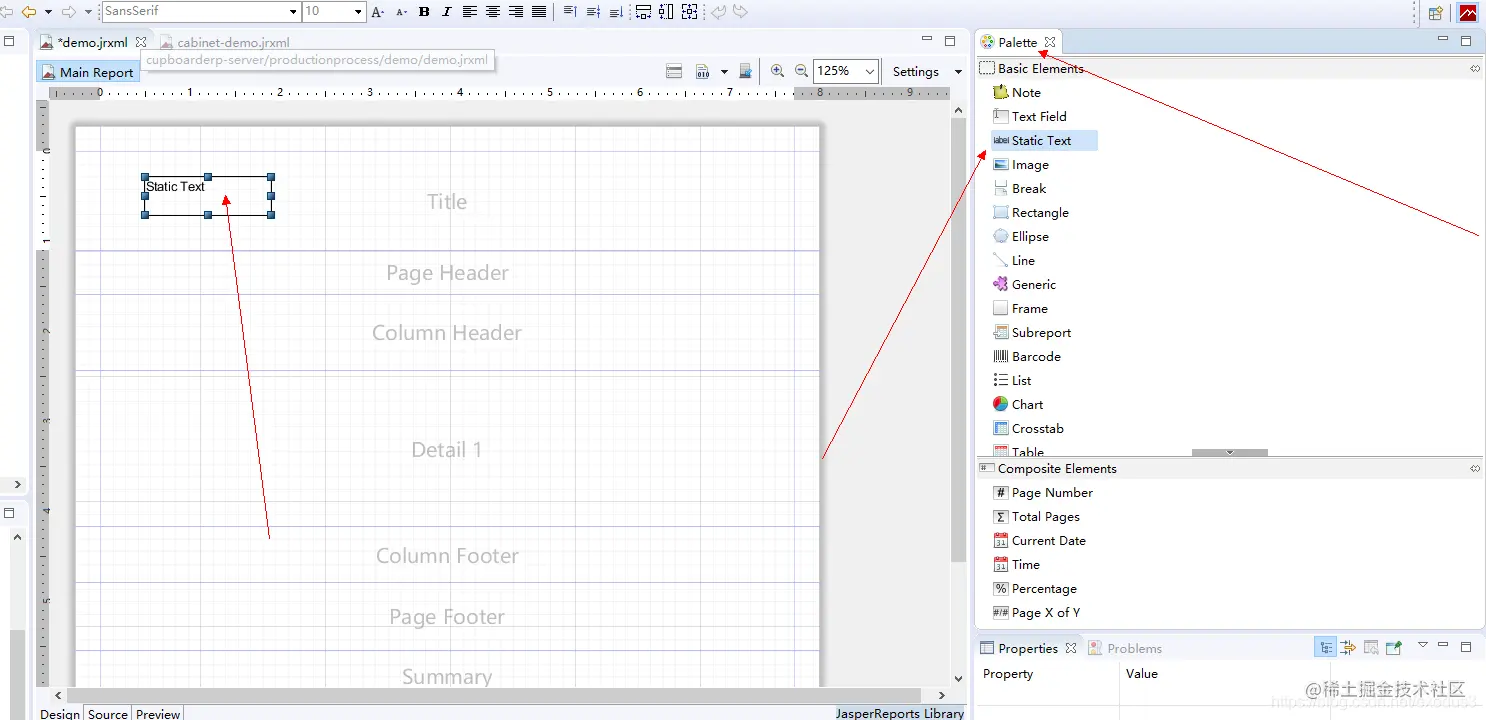Image resolution: width=1486 pixels, height=720 pixels.
Task: Choose the Rectangle palette element
Action: coord(1031,213)
